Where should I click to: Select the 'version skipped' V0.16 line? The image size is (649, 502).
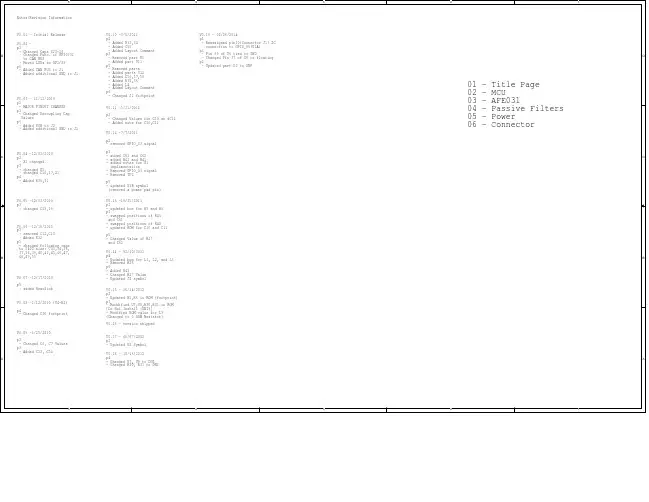pyautogui.click(x=128, y=324)
